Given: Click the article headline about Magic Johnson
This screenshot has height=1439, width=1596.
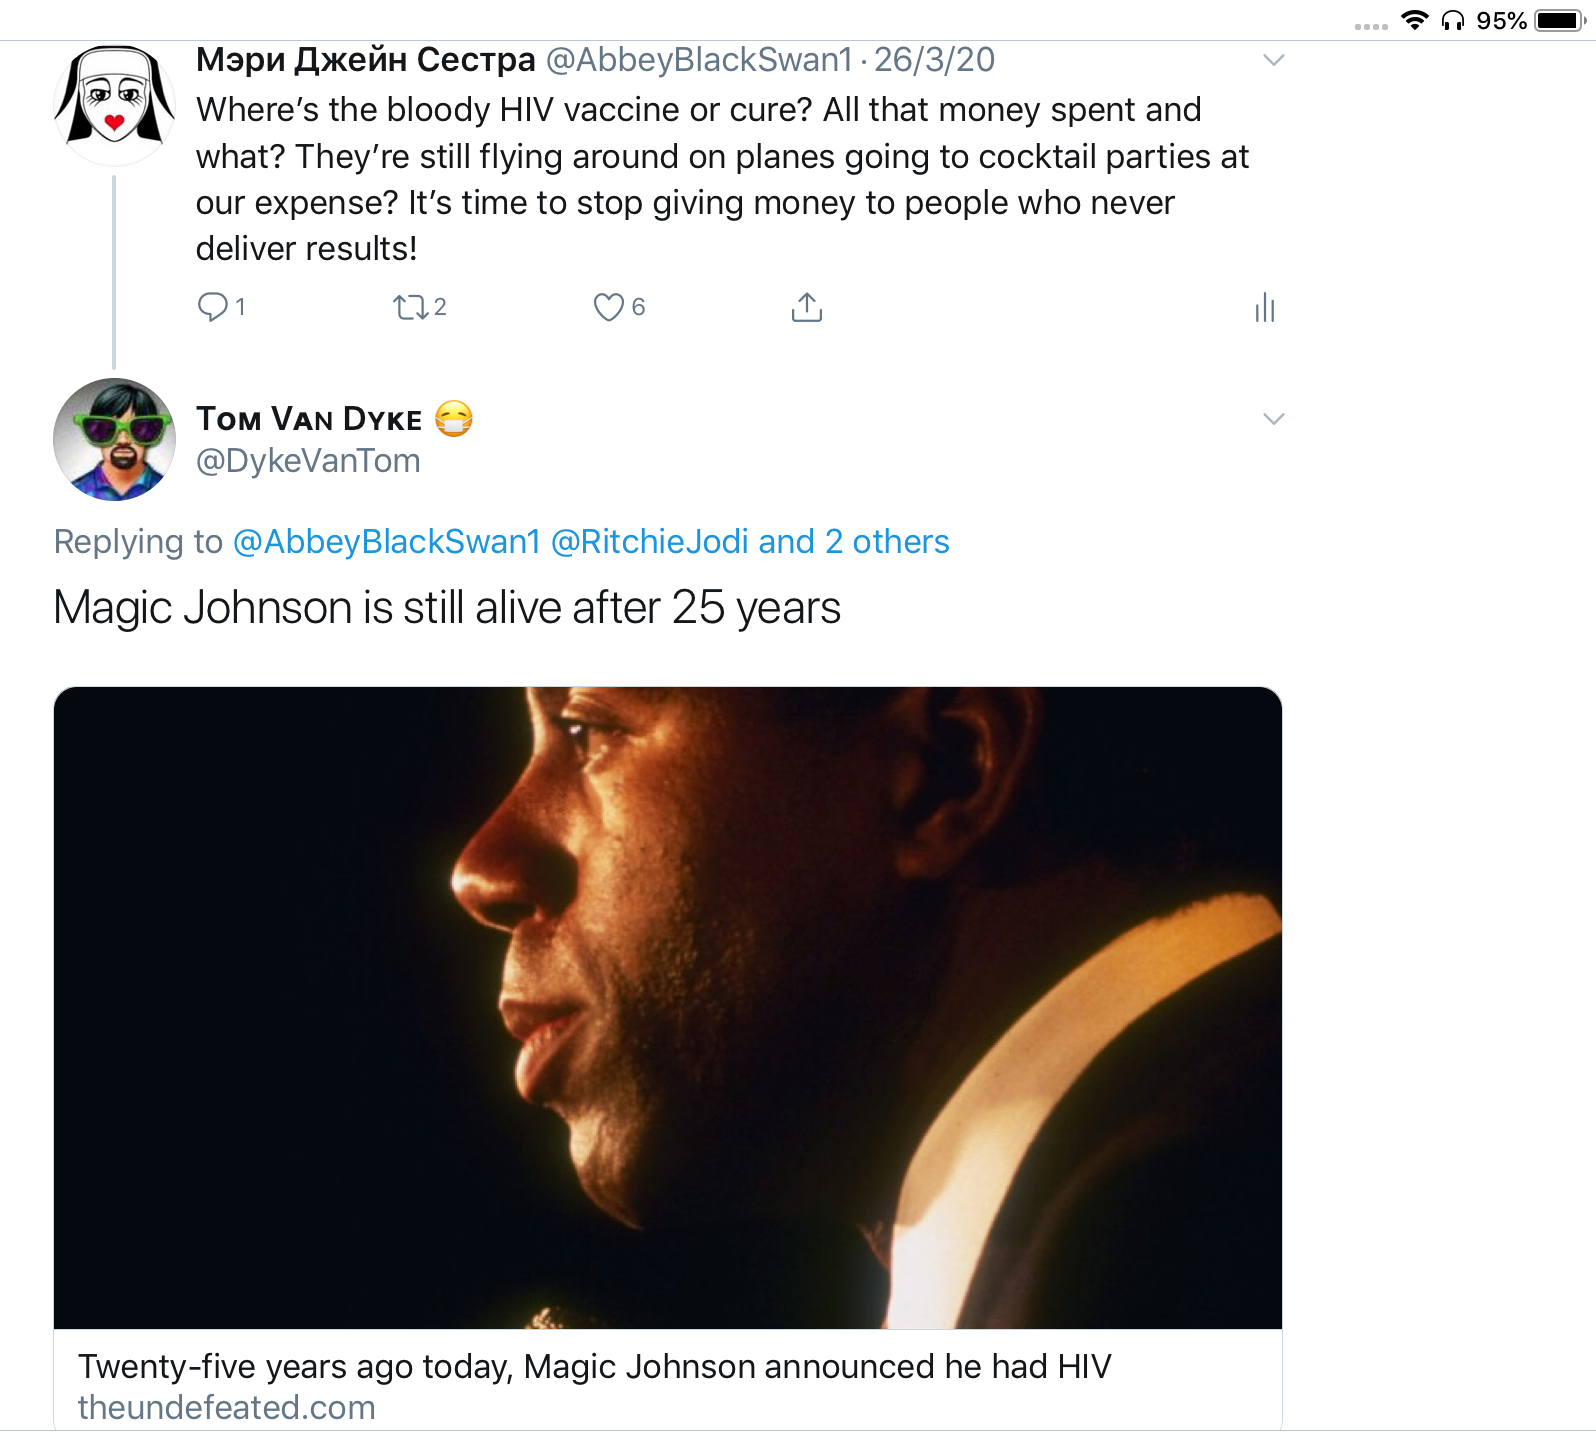Looking at the screenshot, I should tap(594, 1367).
